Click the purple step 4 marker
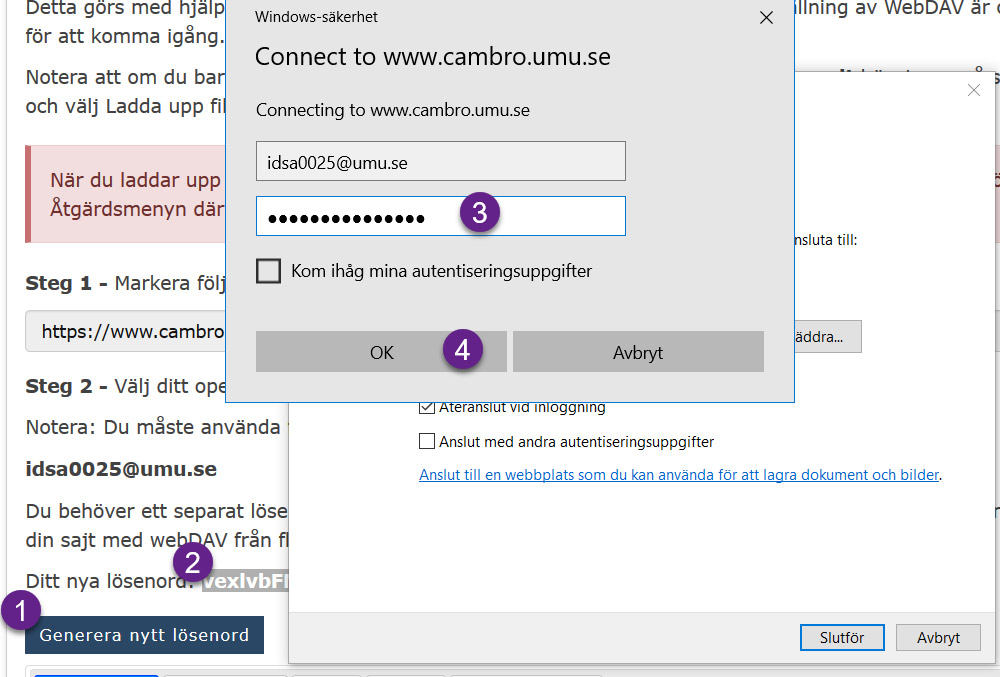 click(x=462, y=349)
